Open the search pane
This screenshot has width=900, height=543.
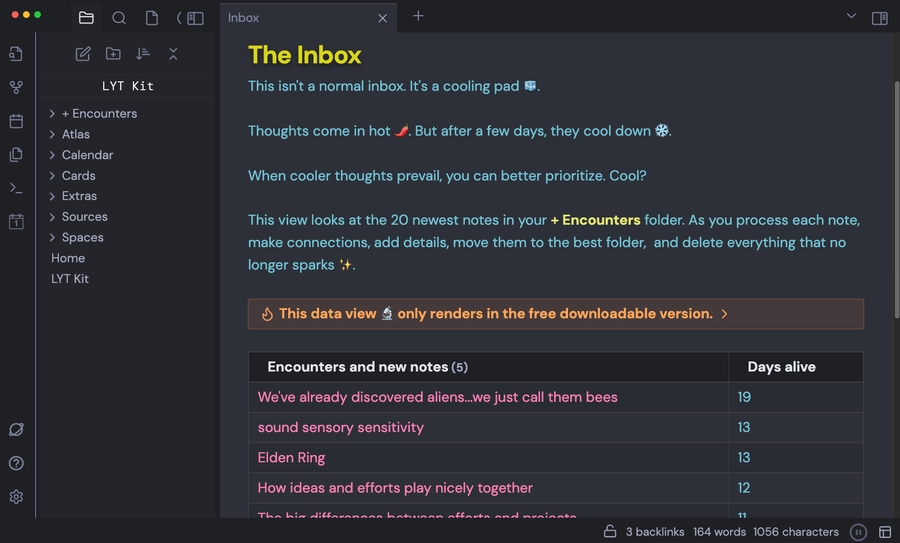coord(119,18)
